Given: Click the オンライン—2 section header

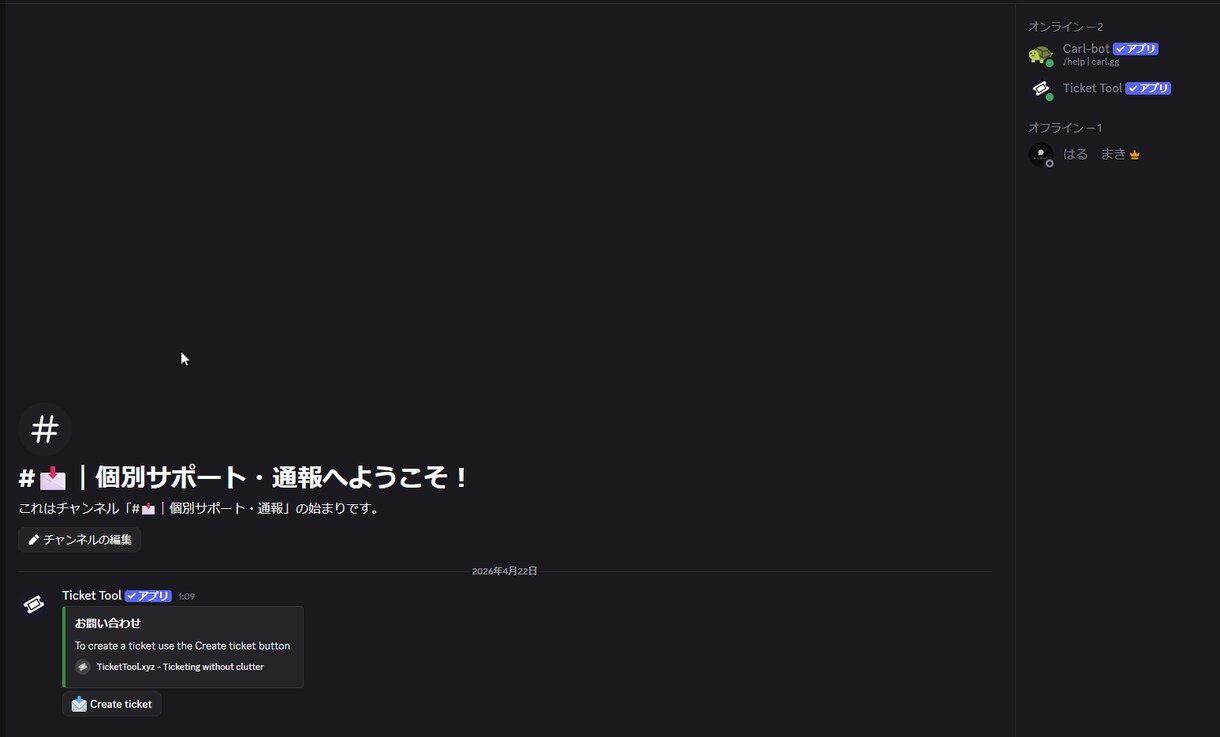Looking at the screenshot, I should pos(1066,27).
